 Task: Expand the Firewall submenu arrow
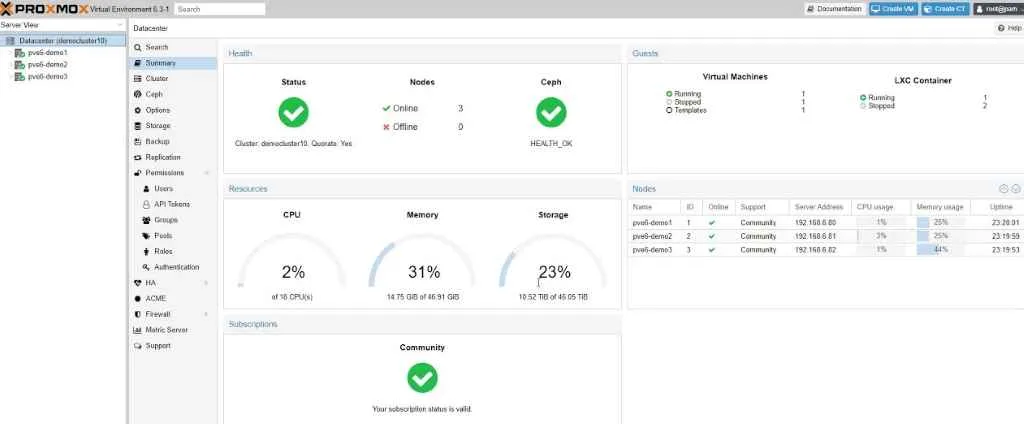coord(207,314)
